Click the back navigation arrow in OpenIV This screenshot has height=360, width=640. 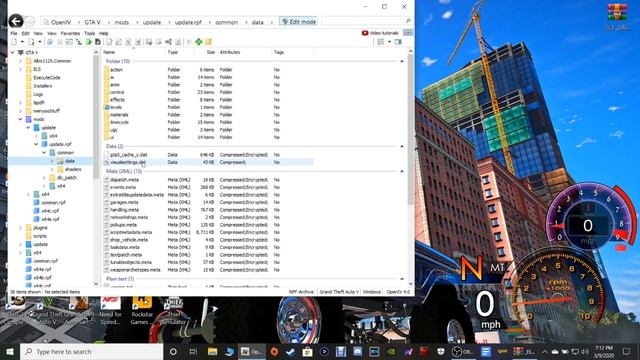click(16, 21)
